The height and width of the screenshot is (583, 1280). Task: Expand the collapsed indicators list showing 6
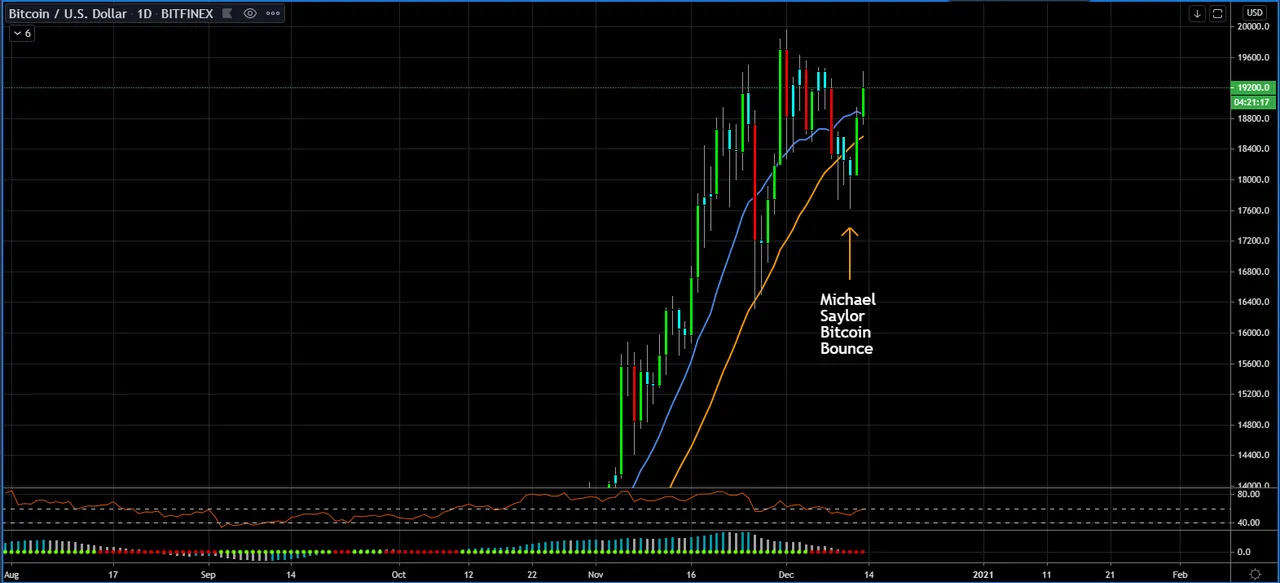(21, 33)
